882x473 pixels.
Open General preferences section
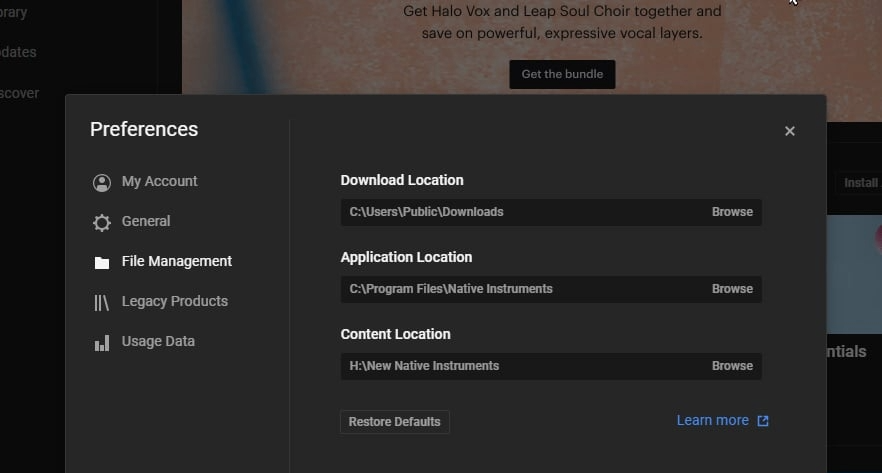tap(146, 222)
